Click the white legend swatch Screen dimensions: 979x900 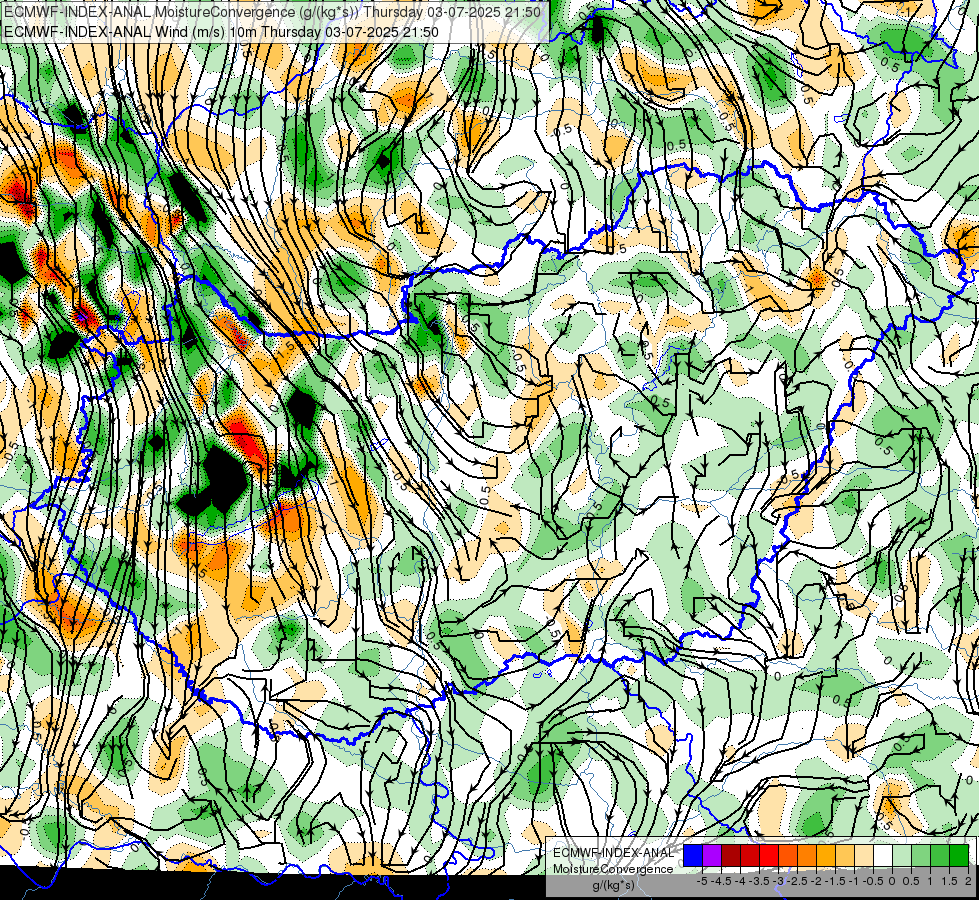point(883,855)
